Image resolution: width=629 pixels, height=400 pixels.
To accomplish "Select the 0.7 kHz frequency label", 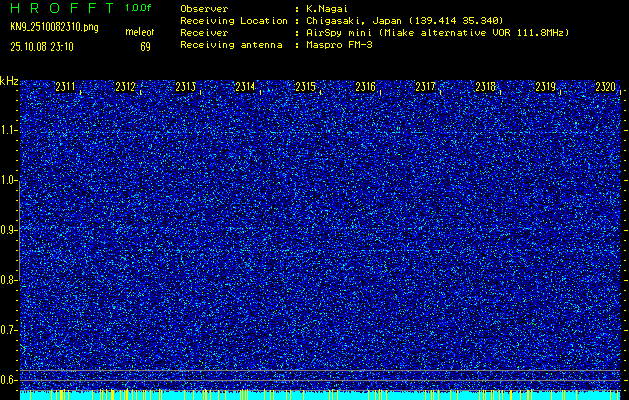I will (9, 329).
